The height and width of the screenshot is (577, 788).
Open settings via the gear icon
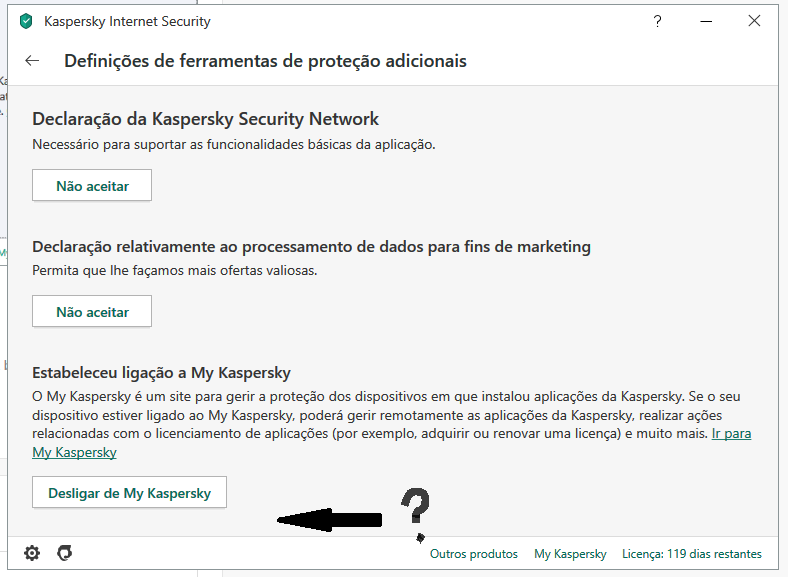[32, 553]
